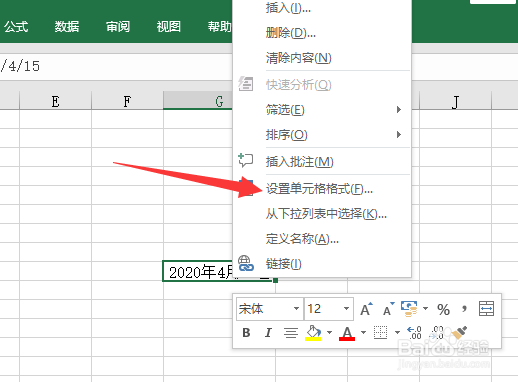Select 从下拉列表中选择(K)... entry
The height and width of the screenshot is (382, 518).
pyautogui.click(x=326, y=214)
